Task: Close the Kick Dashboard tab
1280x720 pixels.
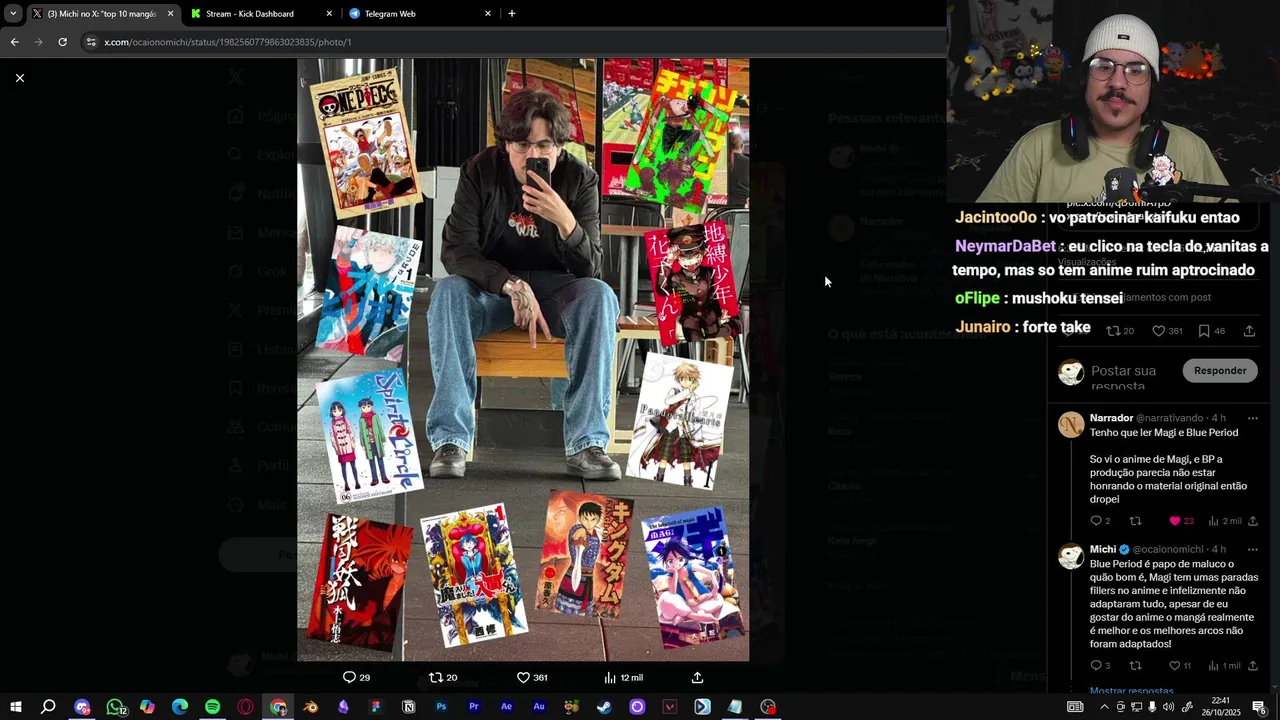Action: [329, 14]
